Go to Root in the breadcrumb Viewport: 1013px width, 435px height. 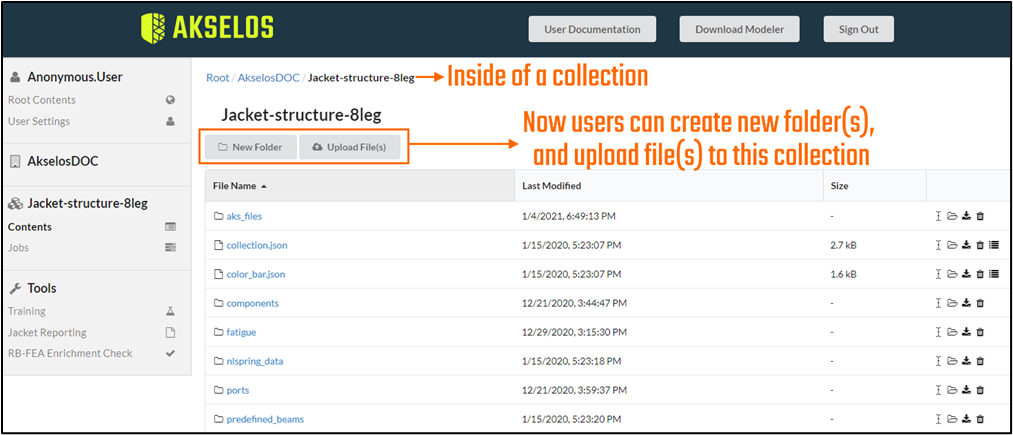click(x=218, y=78)
